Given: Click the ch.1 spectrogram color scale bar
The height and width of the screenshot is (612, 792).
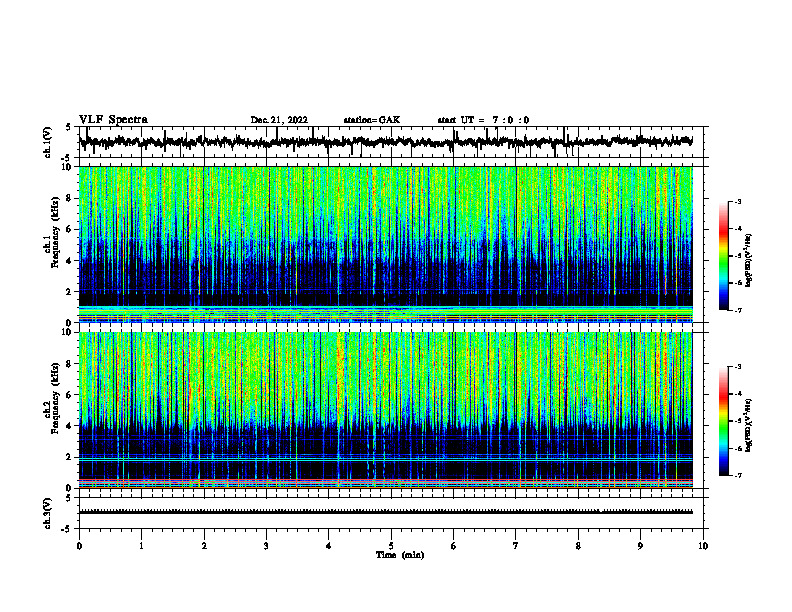Looking at the screenshot, I should click(724, 256).
